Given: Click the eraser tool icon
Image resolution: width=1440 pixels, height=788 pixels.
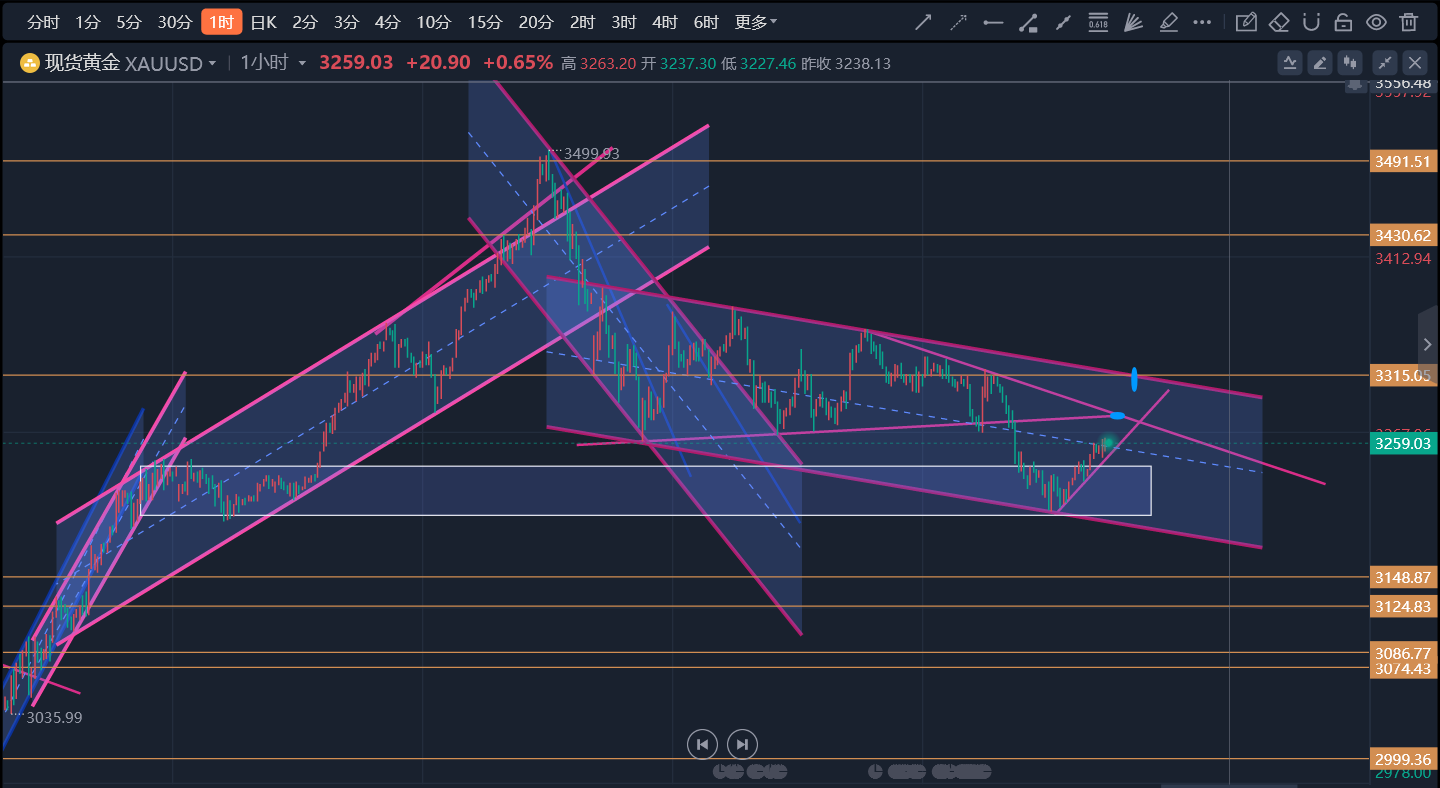Looking at the screenshot, I should coord(1279,22).
